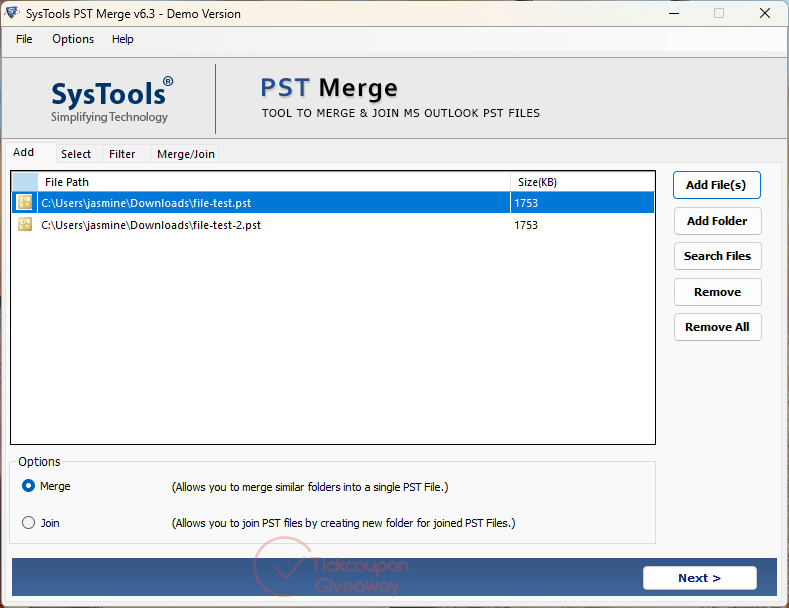
Task: Click the Remove All button
Action: (718, 327)
